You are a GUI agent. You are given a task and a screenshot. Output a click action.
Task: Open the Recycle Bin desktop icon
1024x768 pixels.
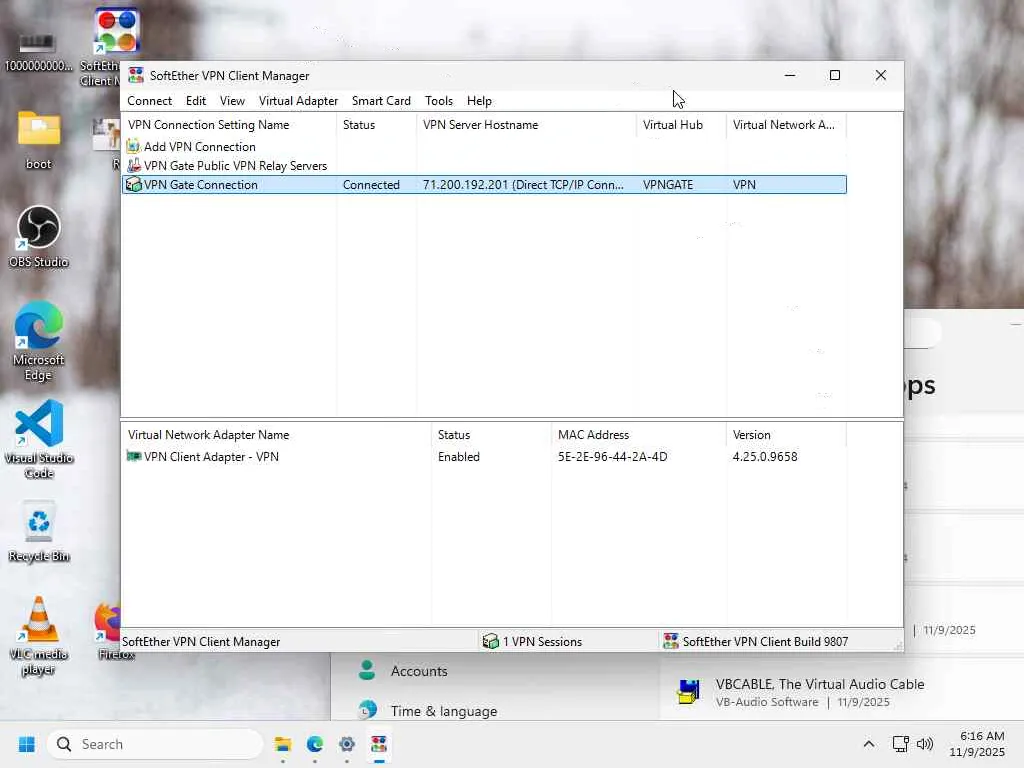[x=39, y=530]
